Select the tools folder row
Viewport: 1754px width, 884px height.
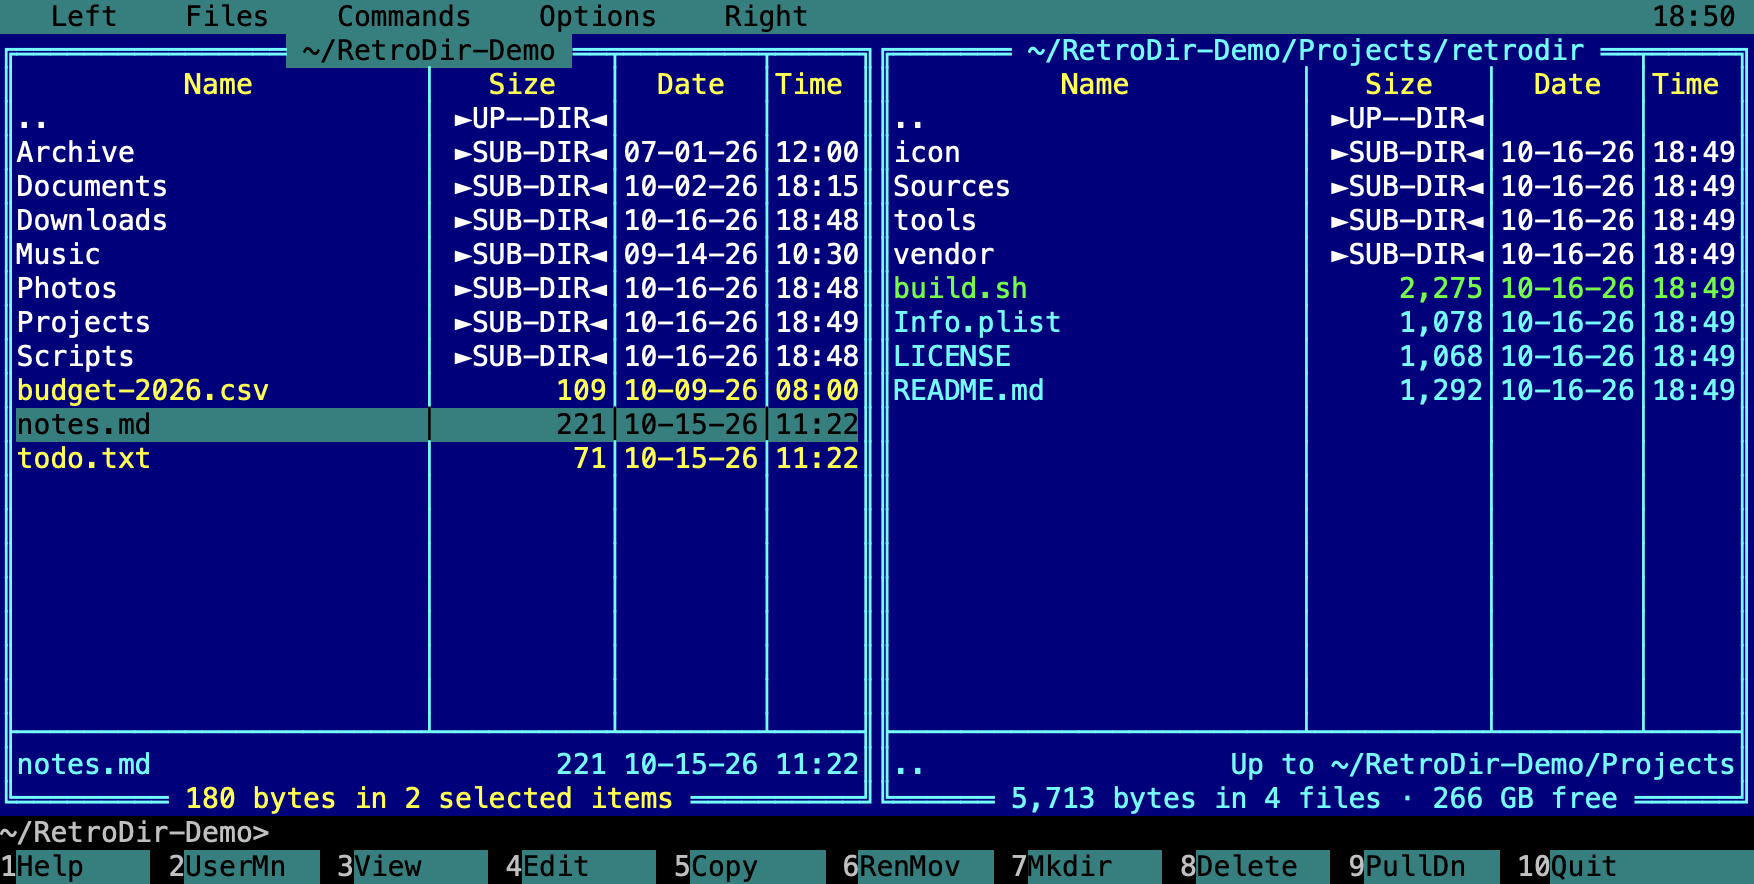[1314, 220]
